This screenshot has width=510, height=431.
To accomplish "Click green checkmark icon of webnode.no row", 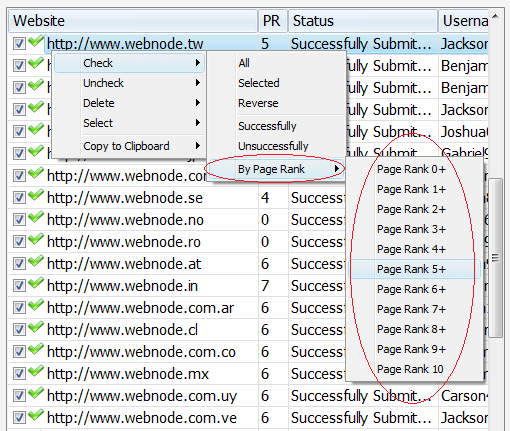I will click(x=36, y=217).
